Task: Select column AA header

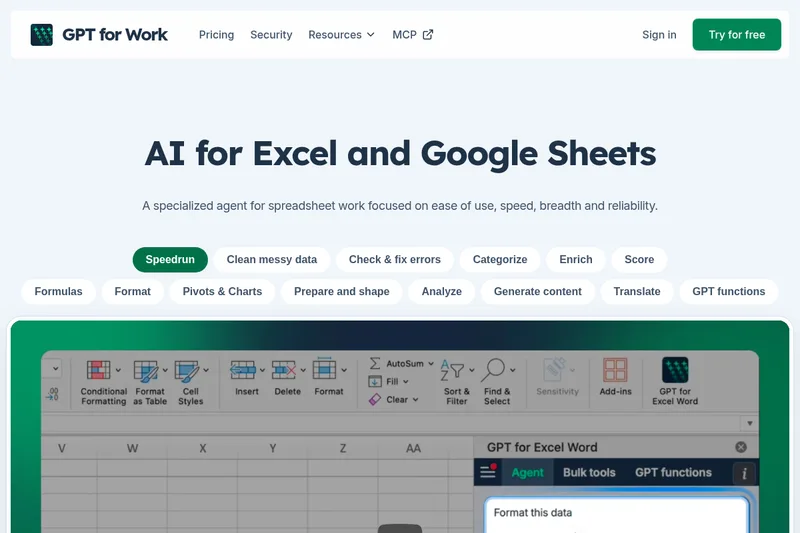Action: tap(413, 448)
